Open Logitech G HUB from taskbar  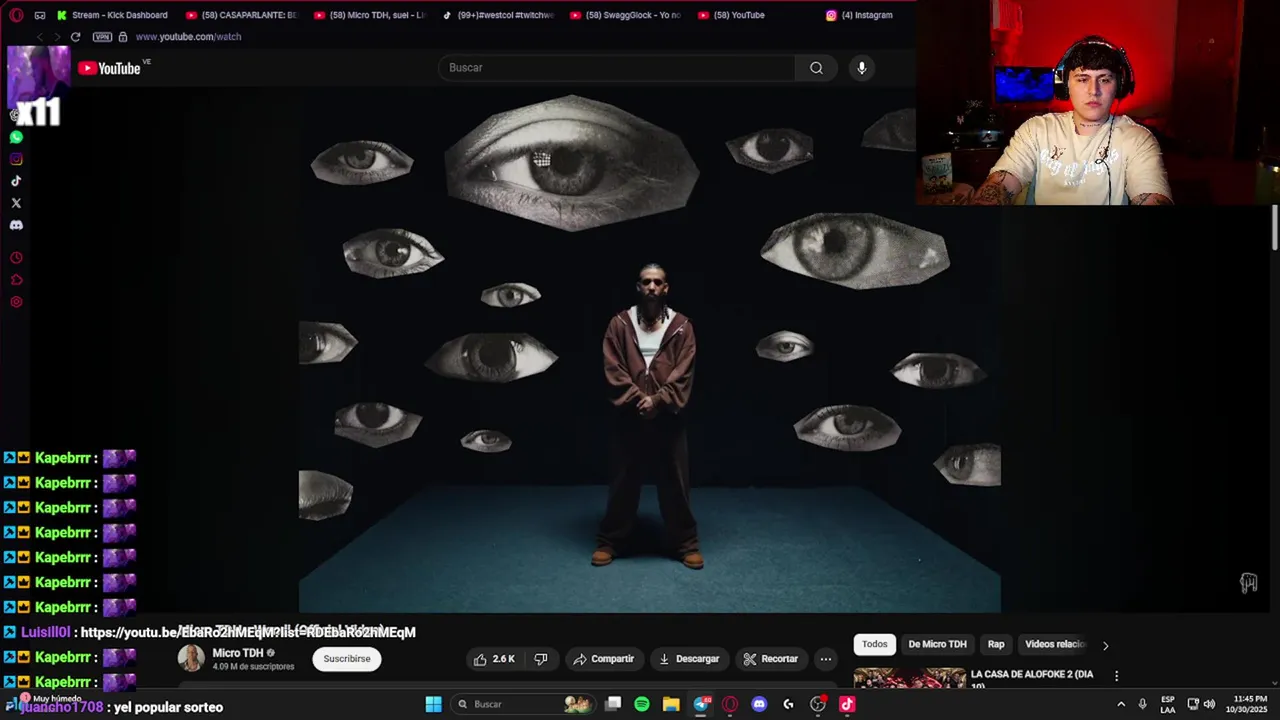click(788, 704)
